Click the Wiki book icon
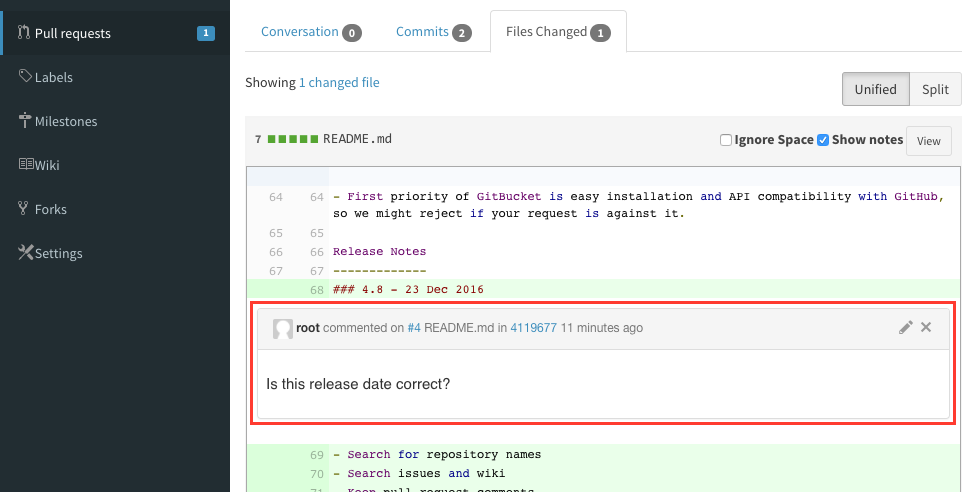 point(26,164)
